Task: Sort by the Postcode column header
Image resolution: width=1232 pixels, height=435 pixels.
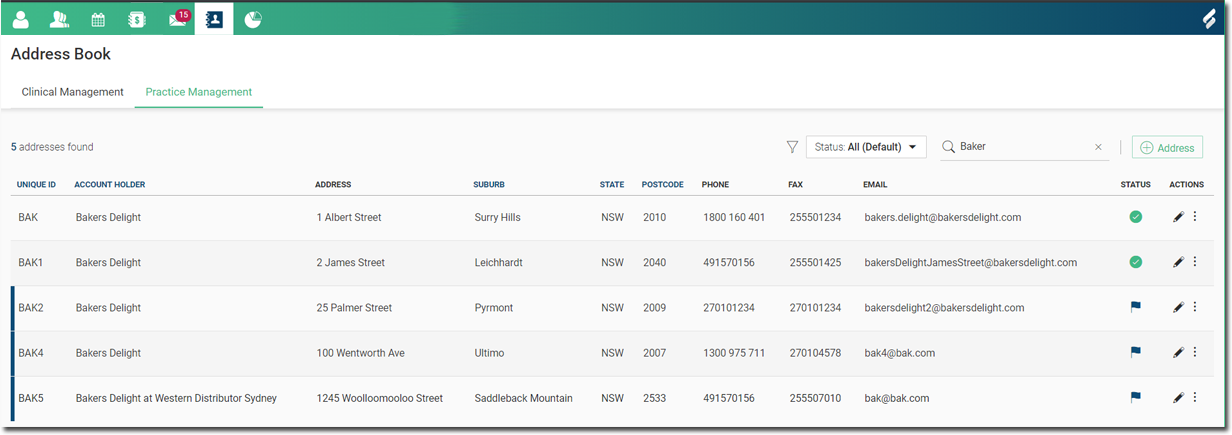Action: [x=663, y=185]
